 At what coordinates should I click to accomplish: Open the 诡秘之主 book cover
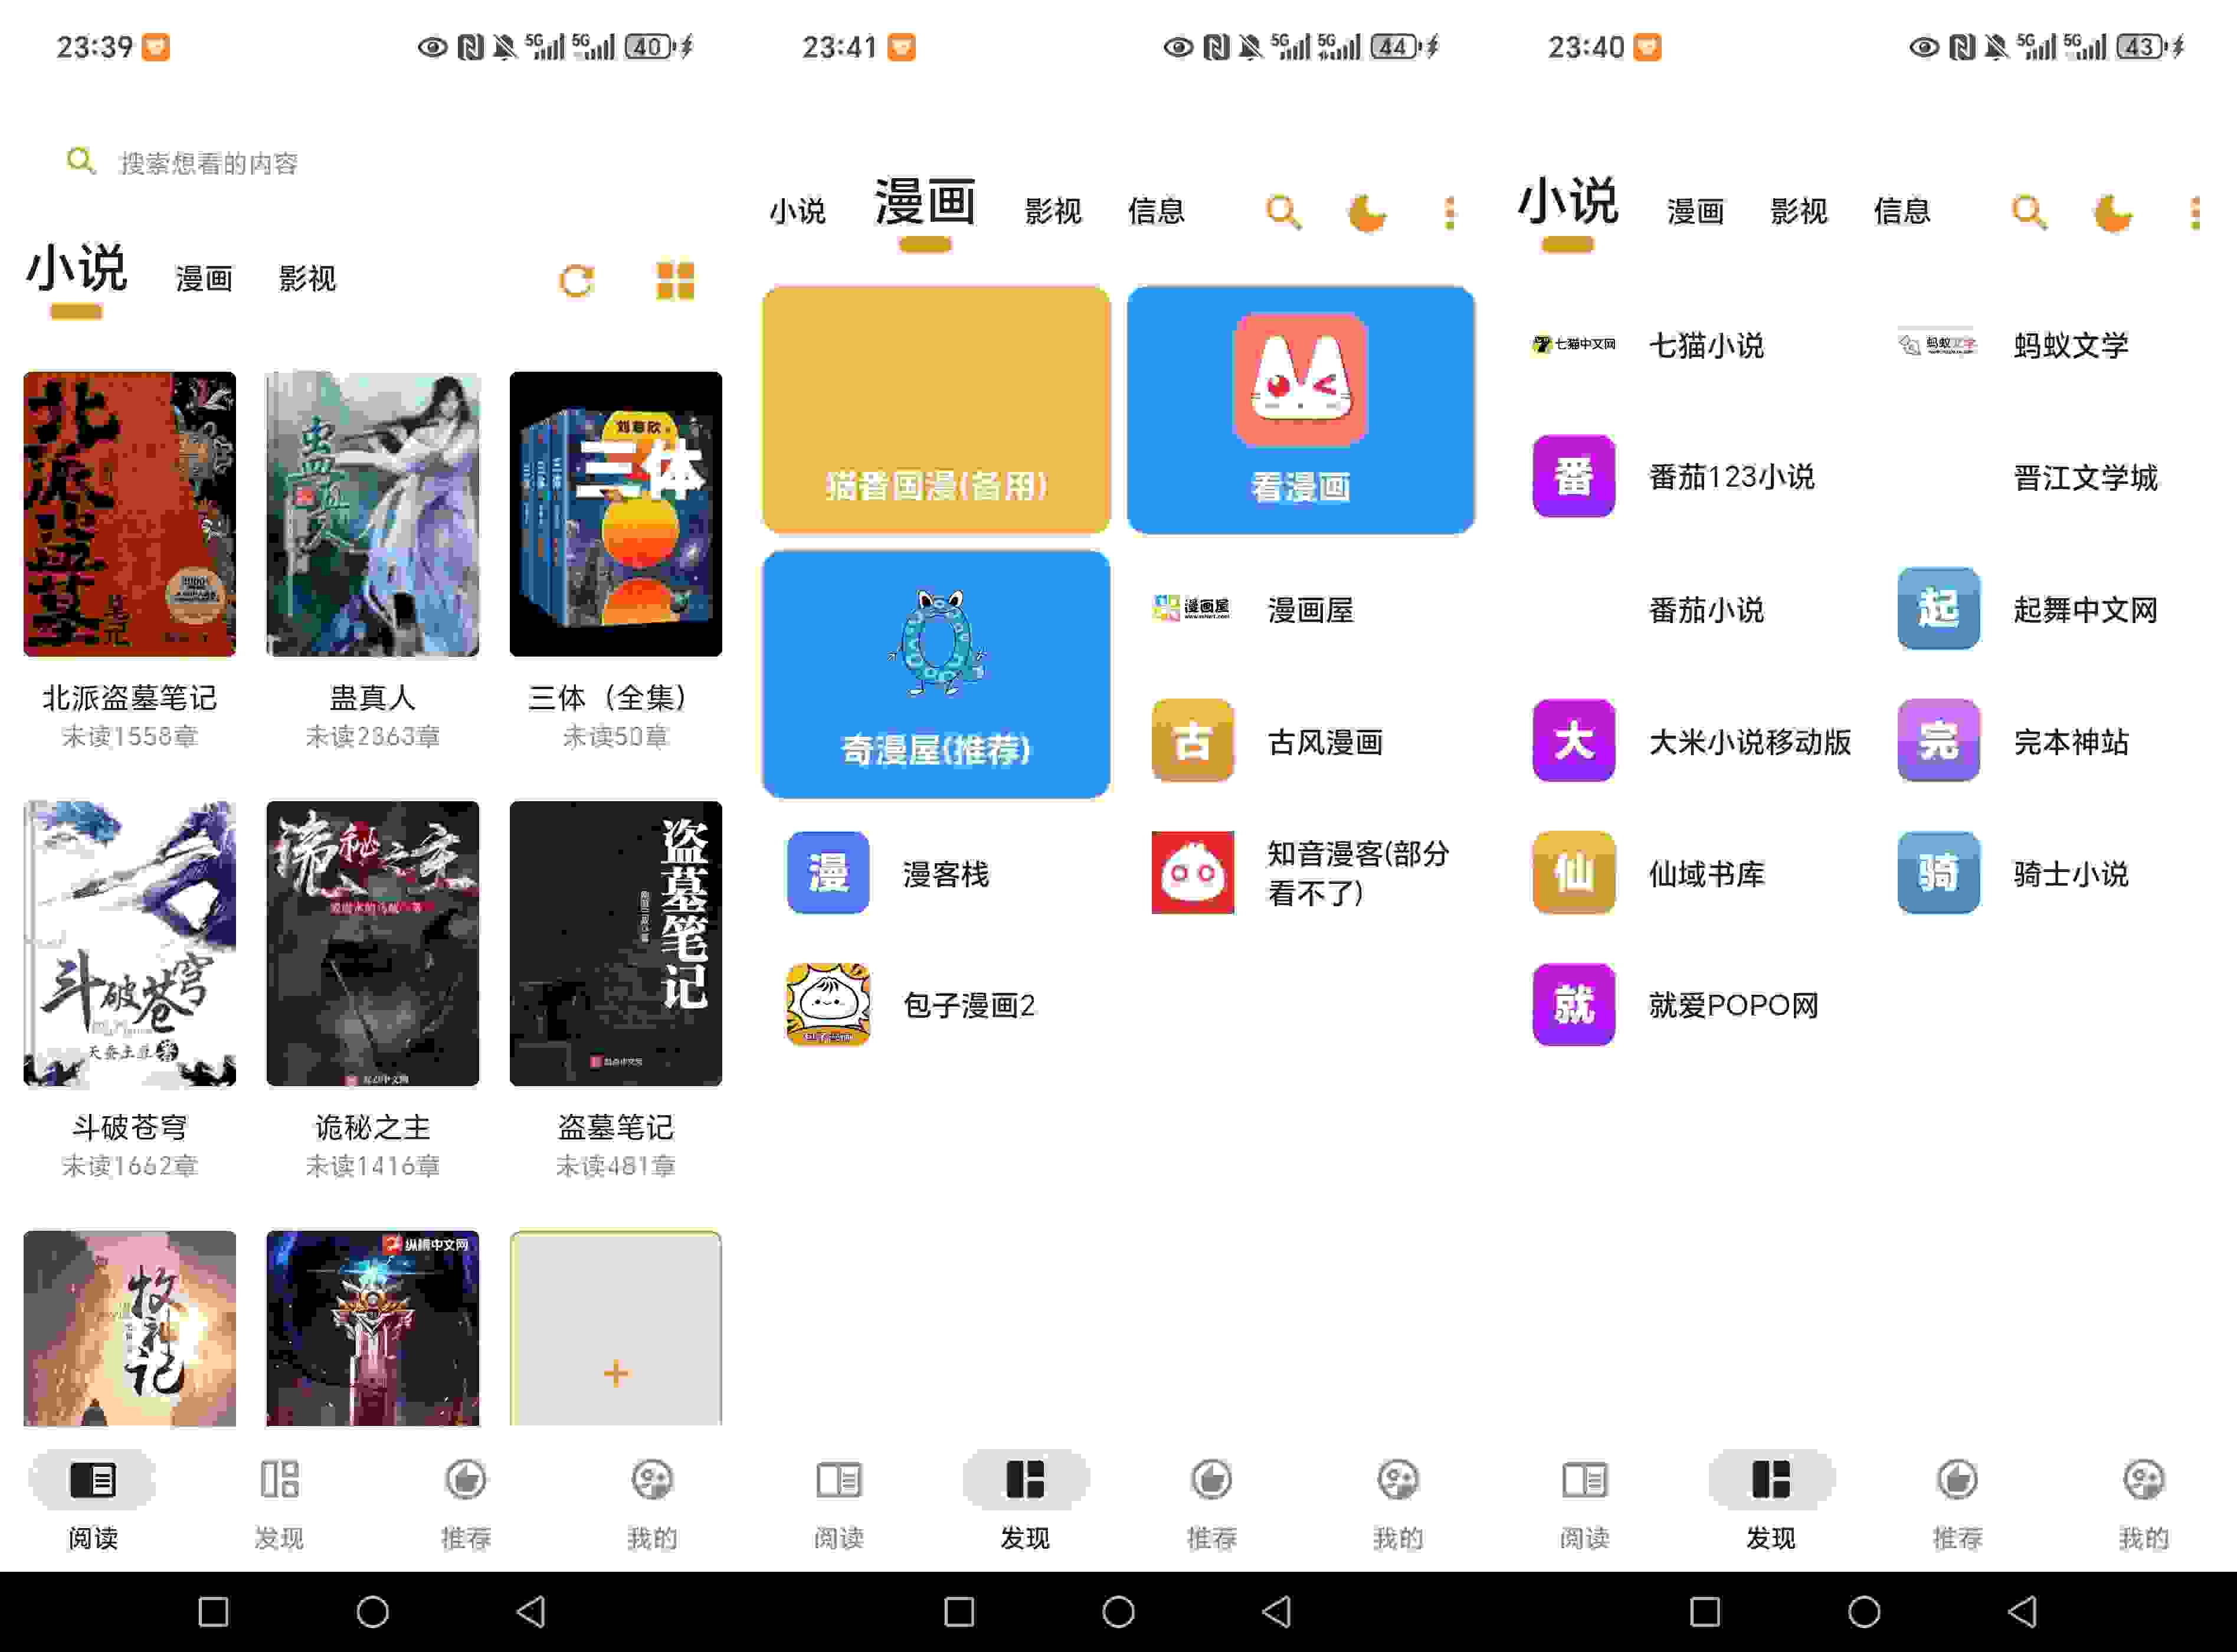point(372,943)
